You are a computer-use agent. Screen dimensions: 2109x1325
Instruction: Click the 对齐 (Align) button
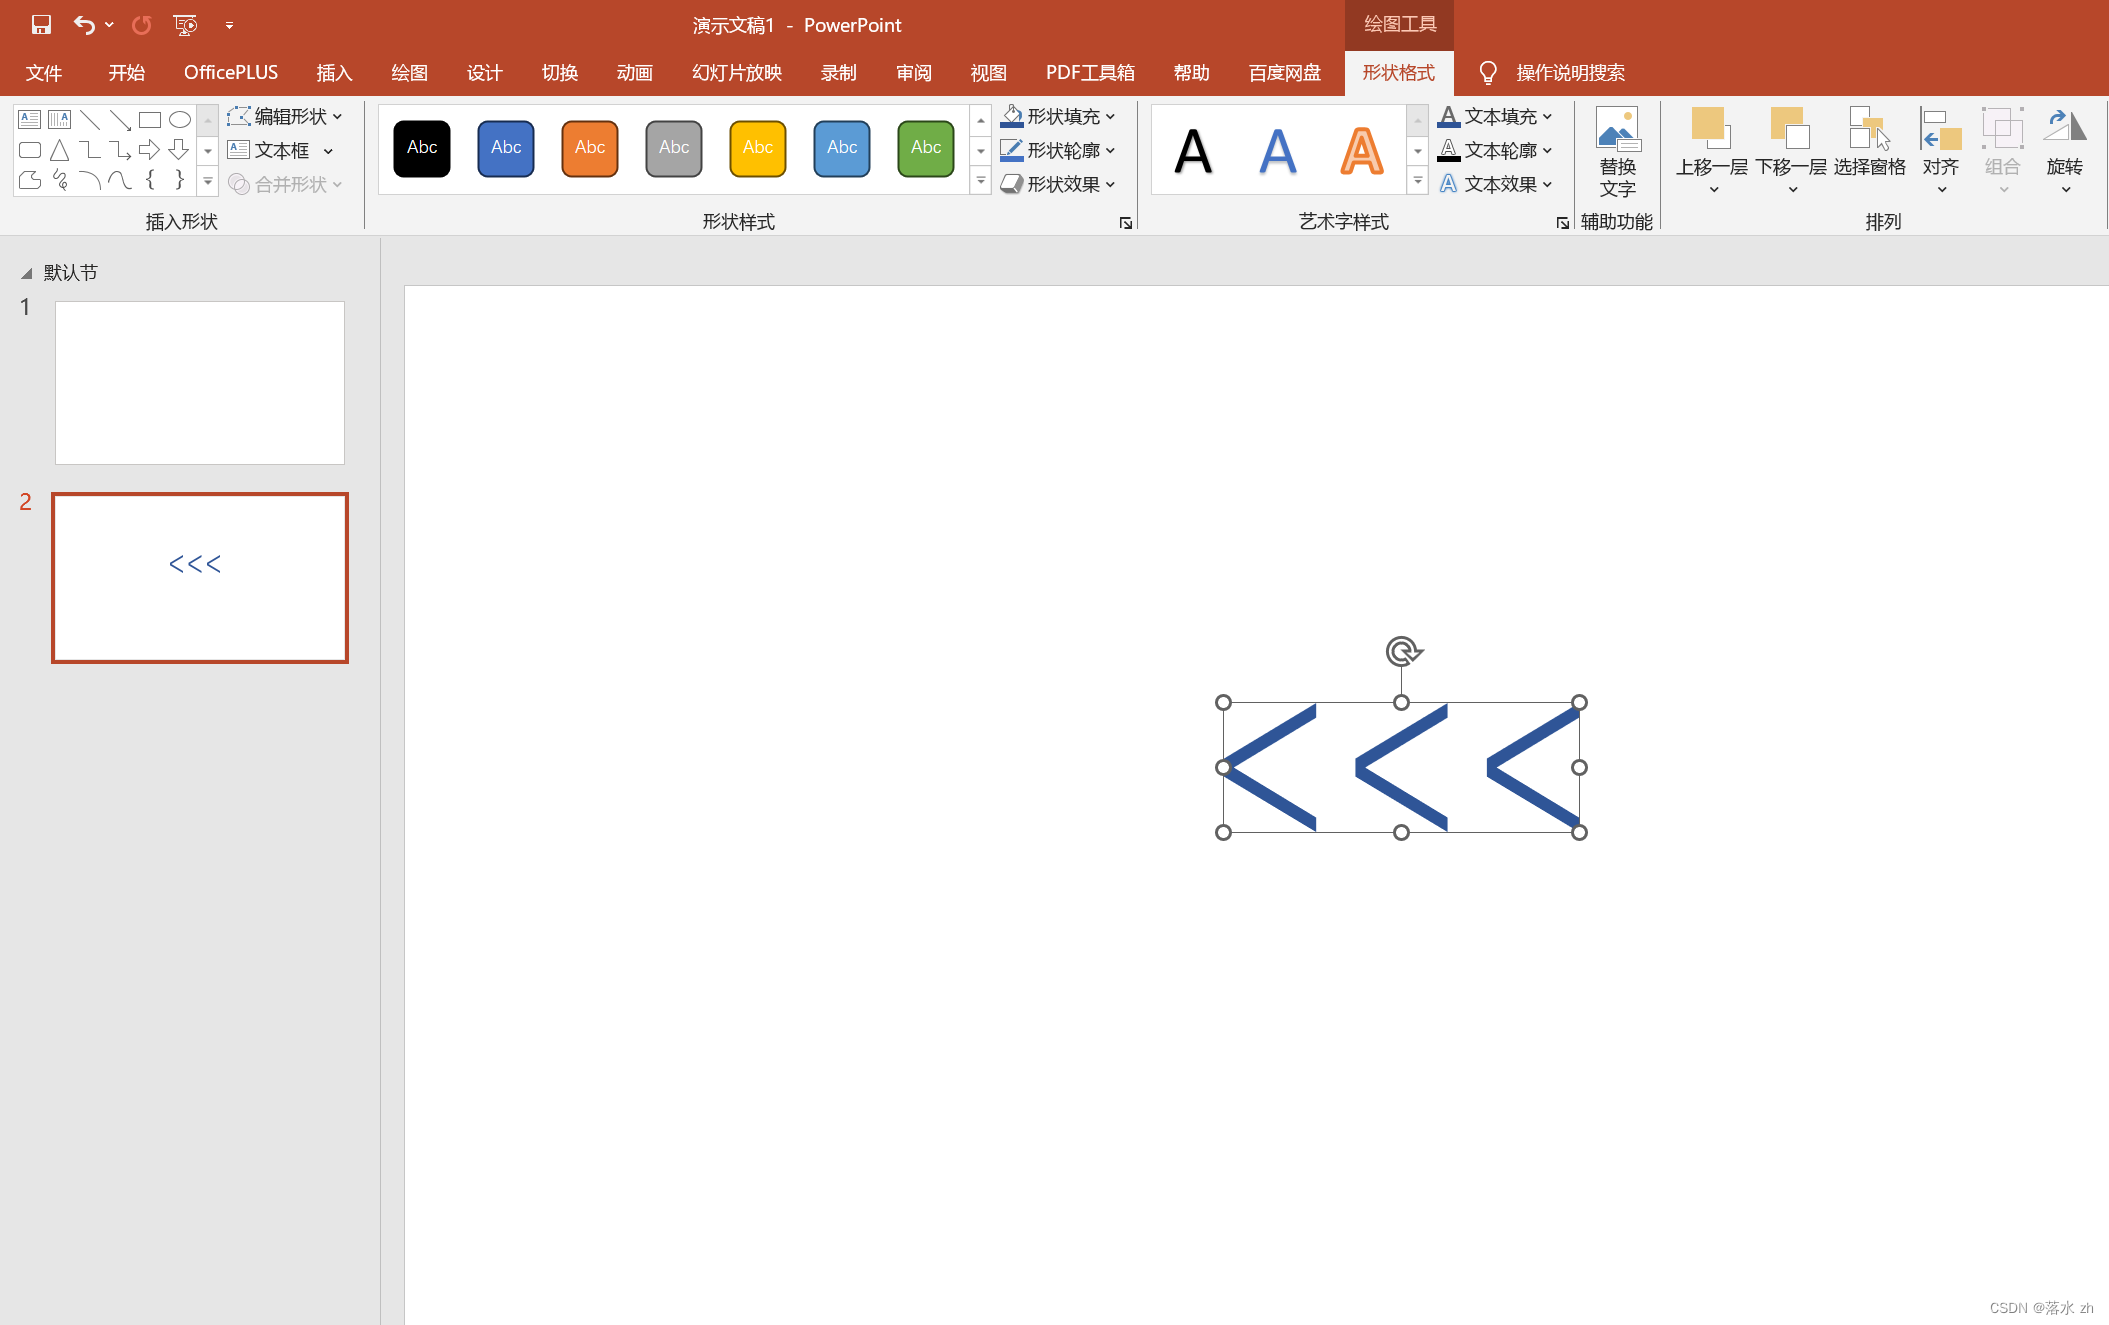(1938, 148)
